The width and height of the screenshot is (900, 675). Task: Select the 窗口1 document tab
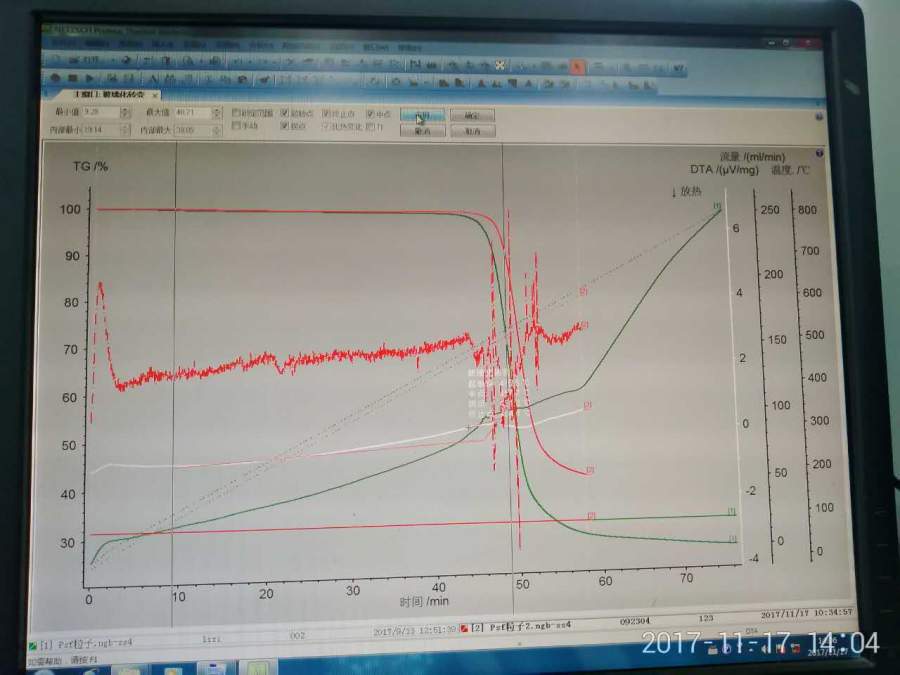[109, 94]
